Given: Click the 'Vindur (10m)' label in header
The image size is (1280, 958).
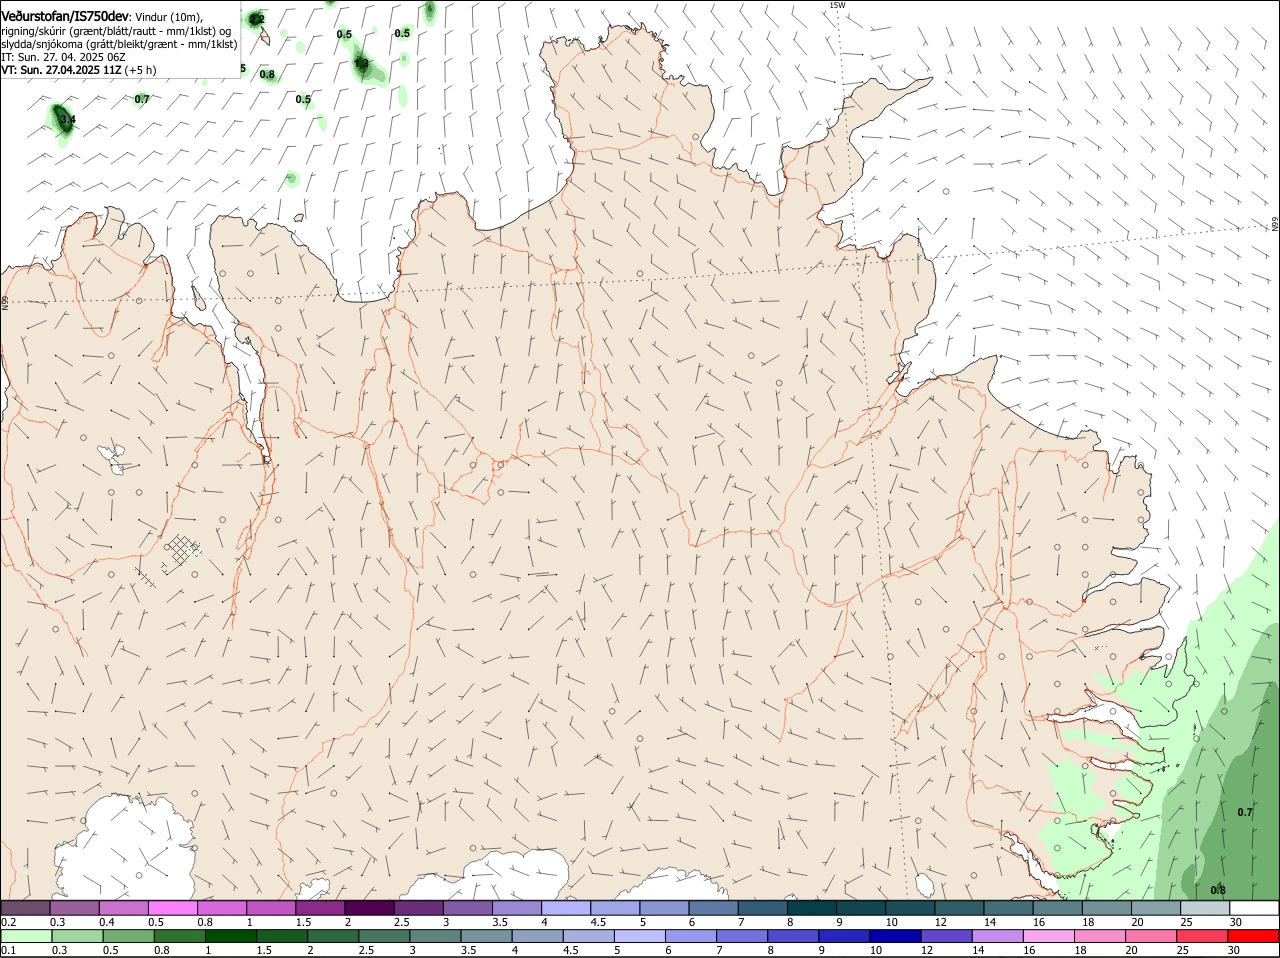Looking at the screenshot, I should 169,18.
